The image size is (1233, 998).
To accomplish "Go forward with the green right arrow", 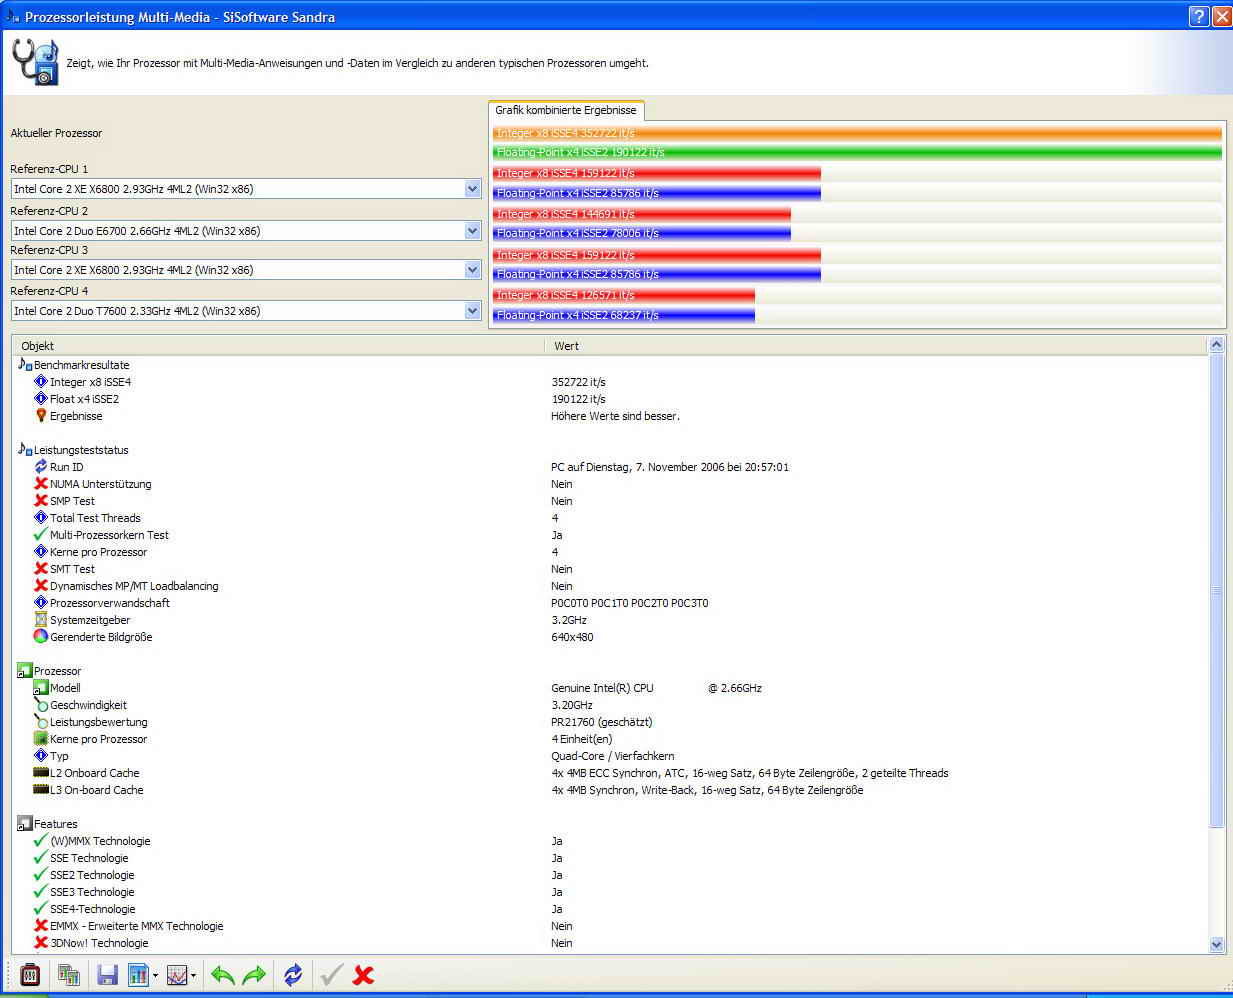I will coord(255,975).
